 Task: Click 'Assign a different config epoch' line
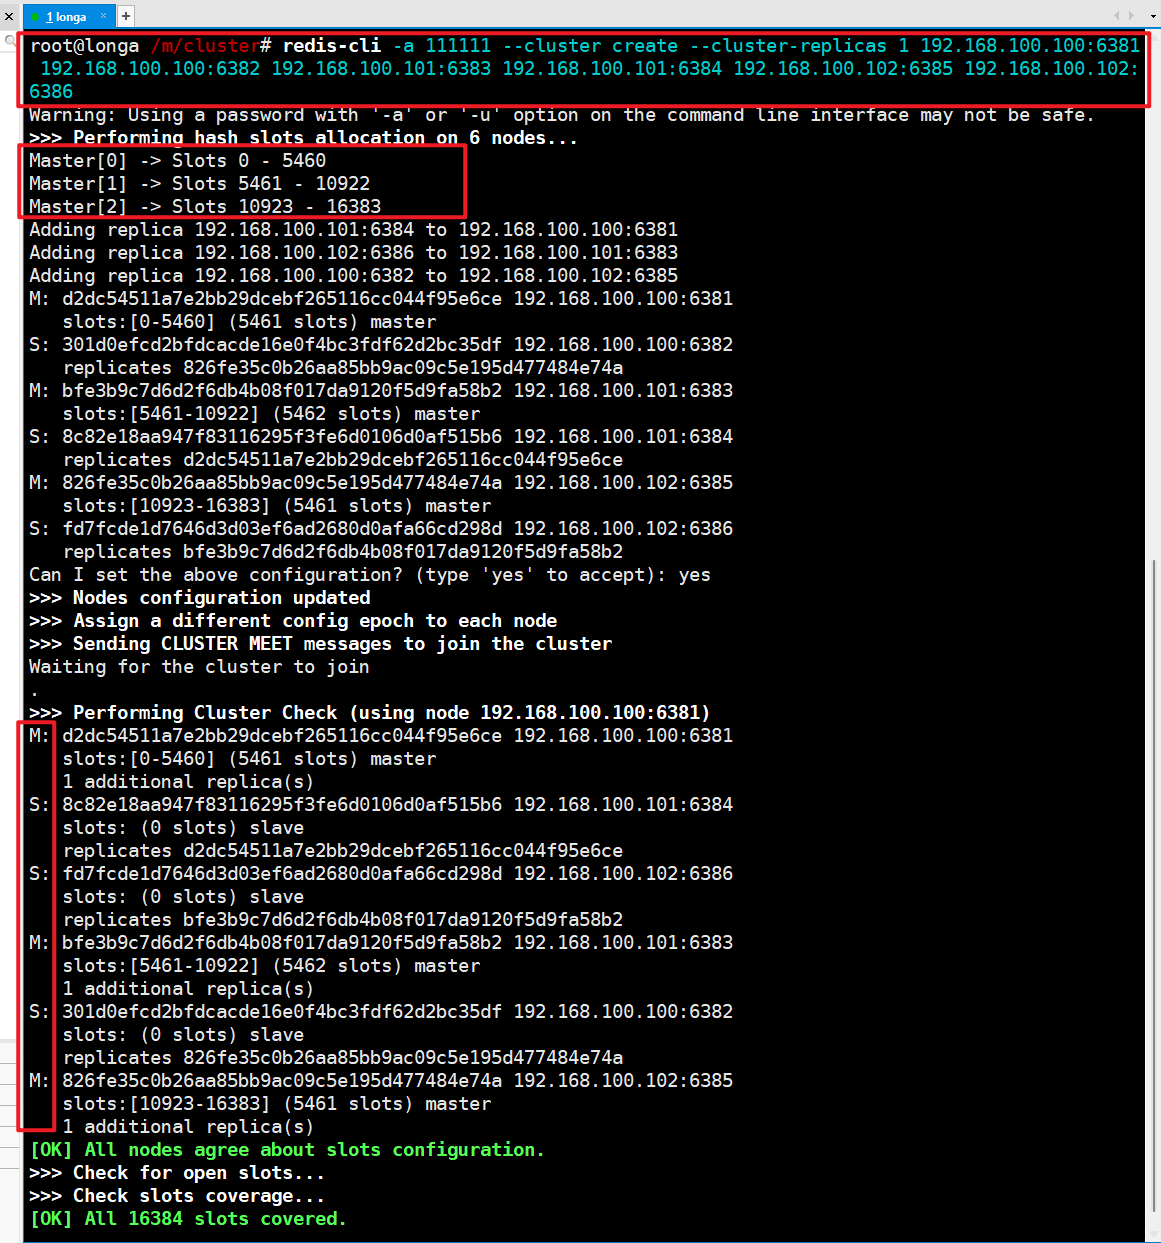(293, 621)
